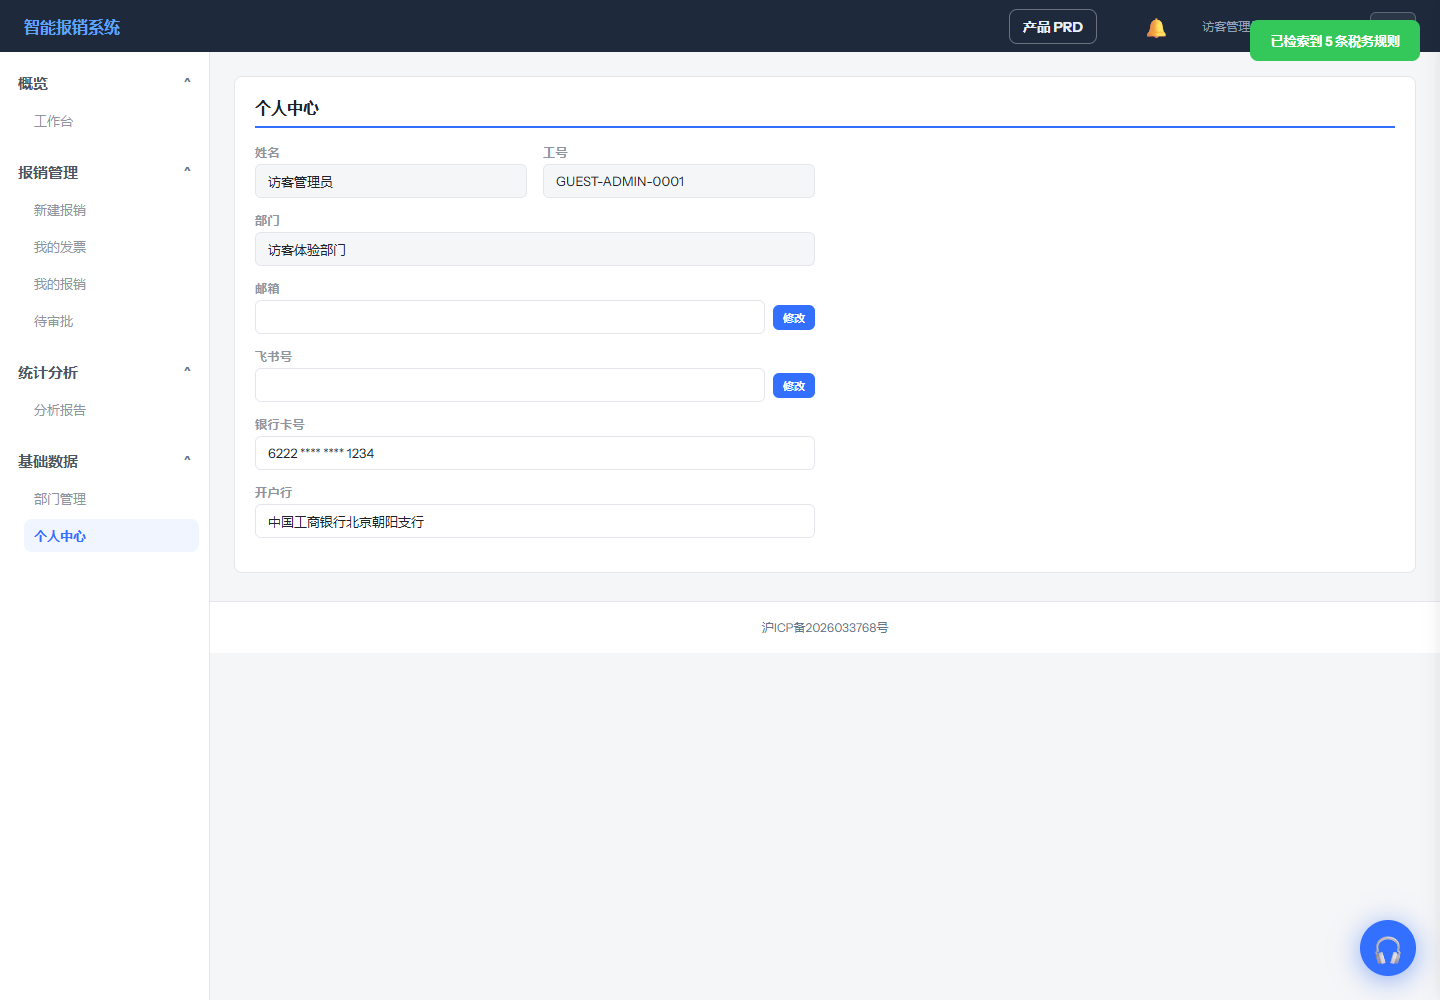This screenshot has width=1440, height=1000.
Task: Go to 新建报销 menu item
Action: pos(111,210)
